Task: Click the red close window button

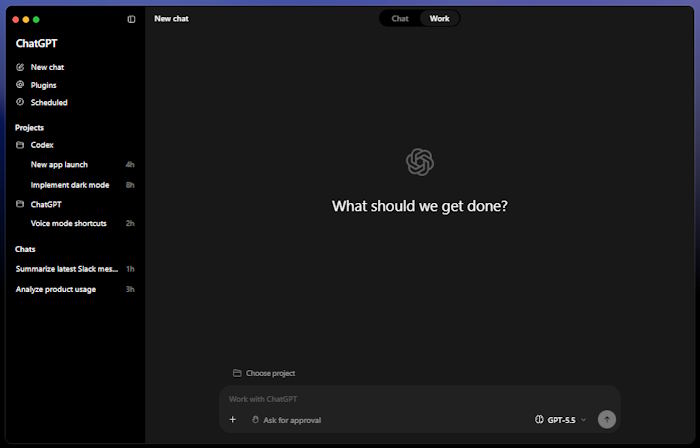Action: (16, 20)
